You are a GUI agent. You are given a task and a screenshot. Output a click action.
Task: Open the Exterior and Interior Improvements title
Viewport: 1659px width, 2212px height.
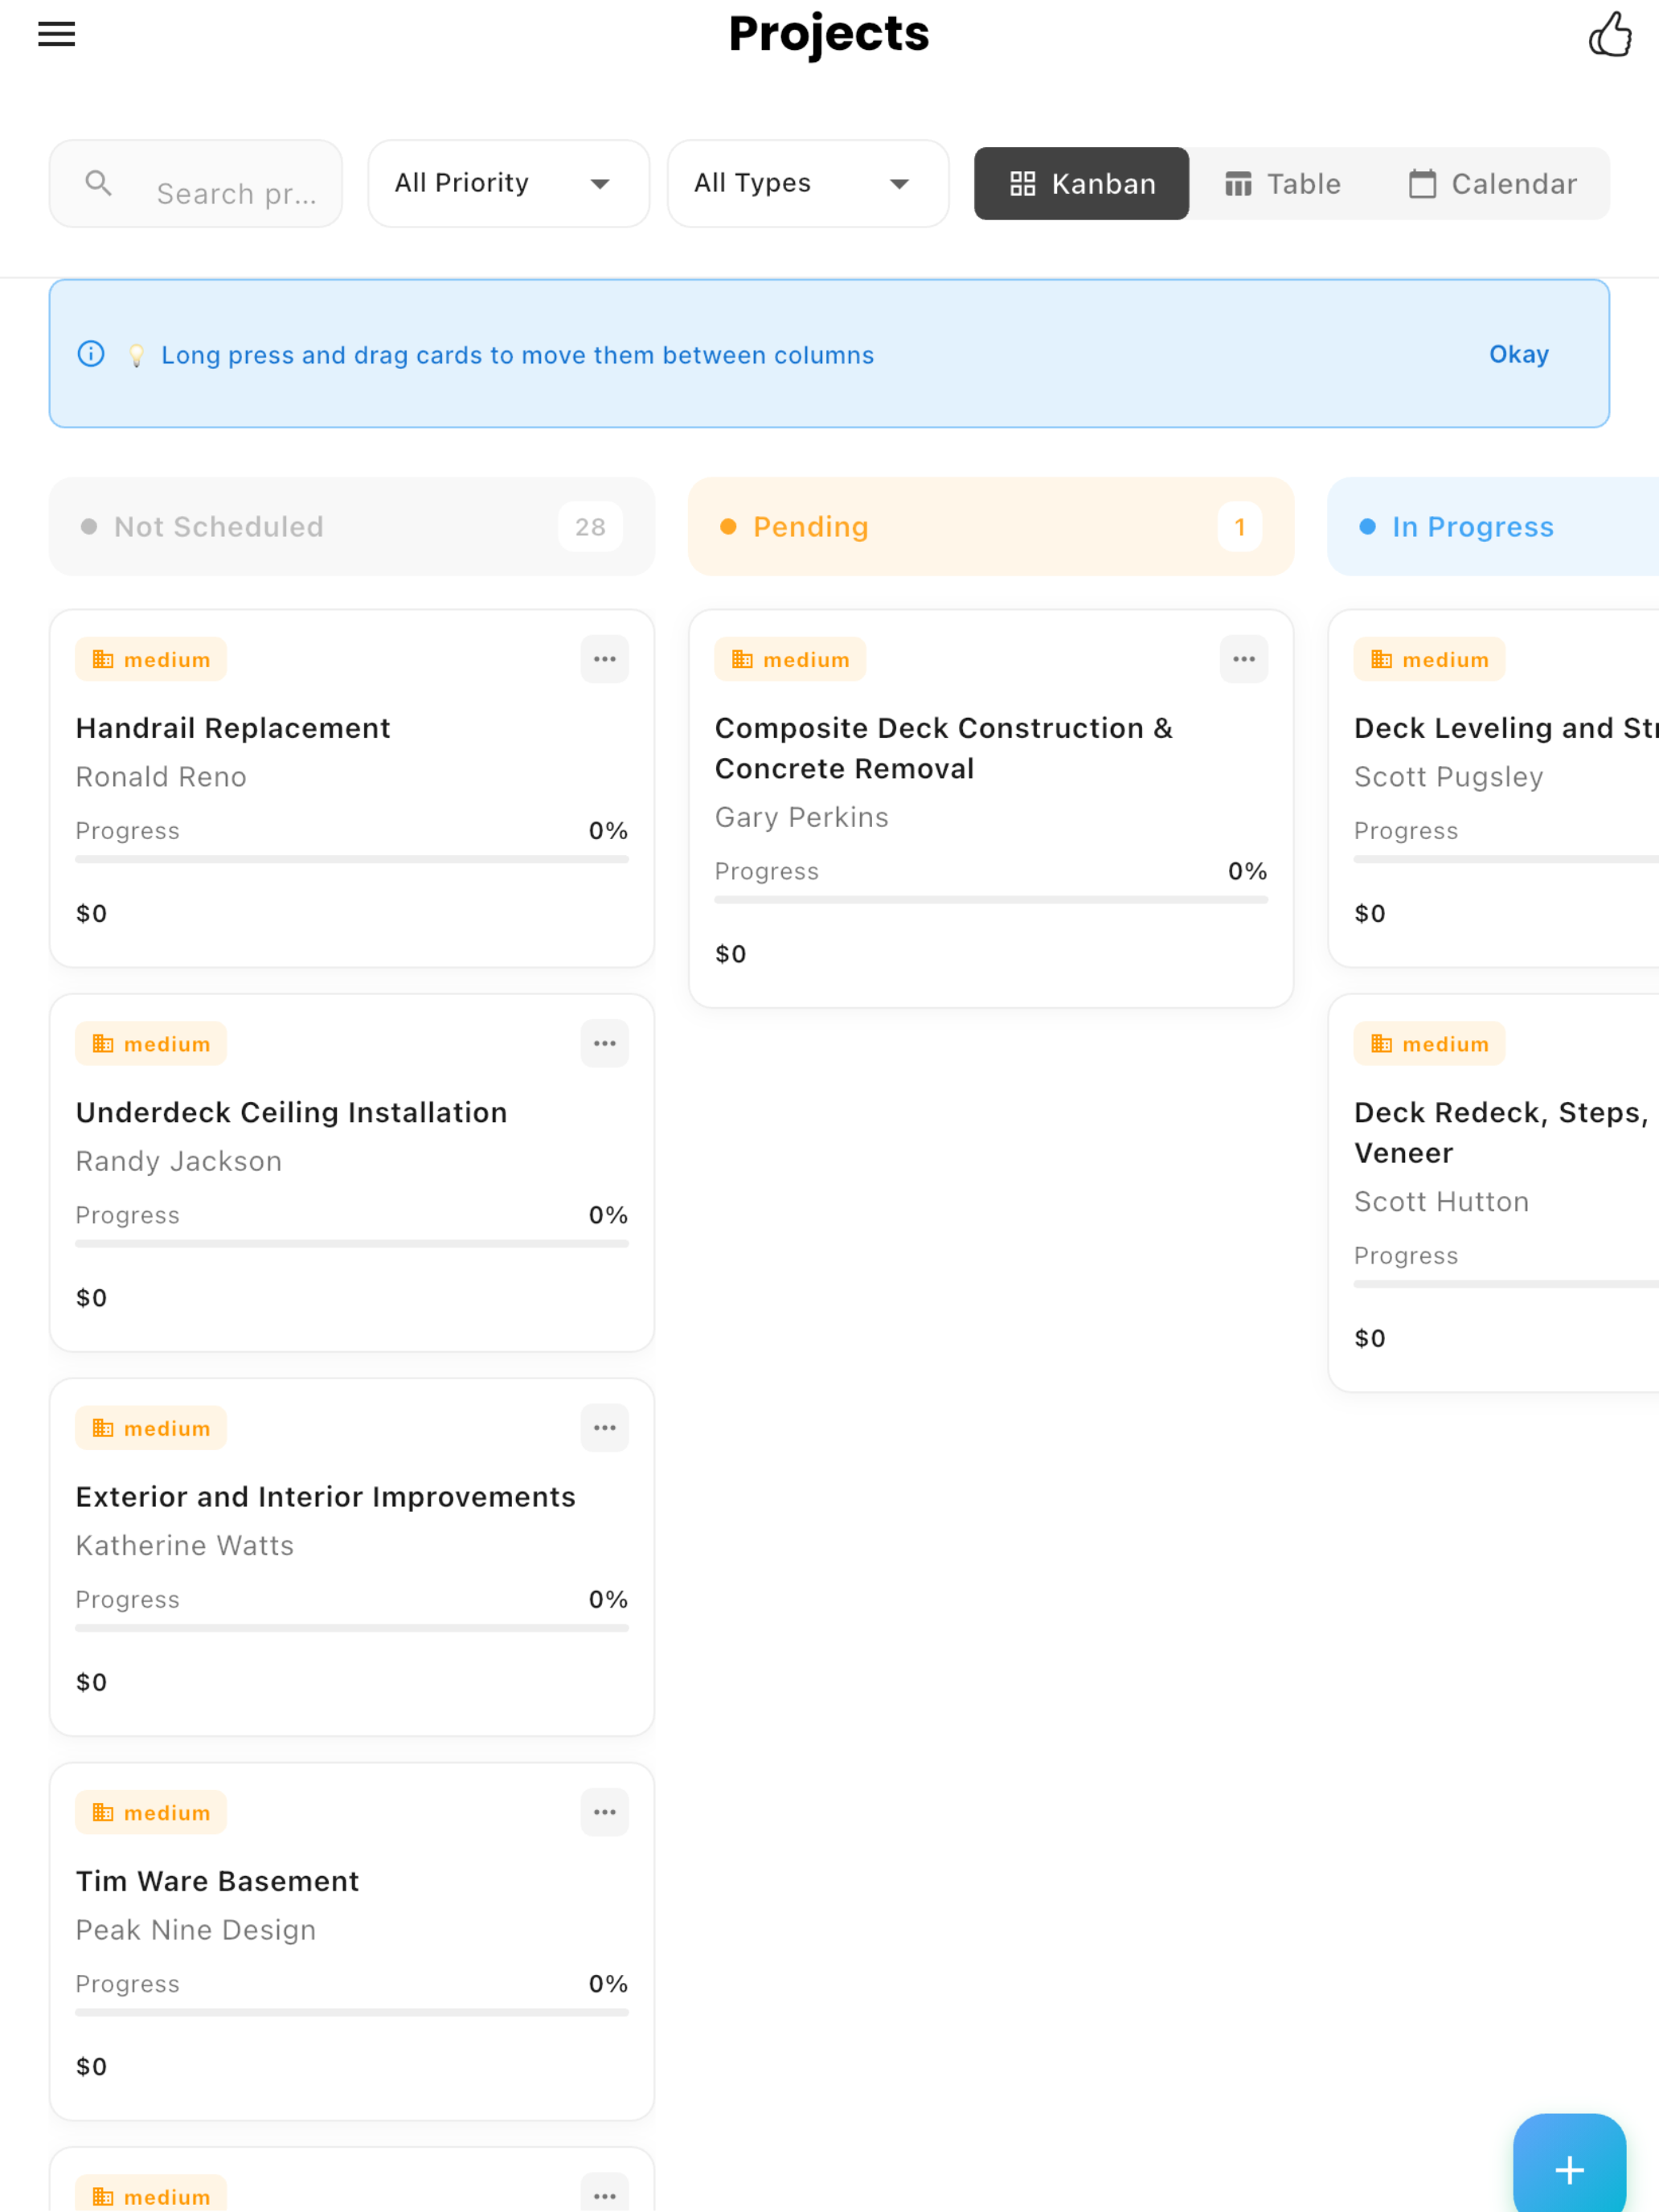click(325, 1496)
